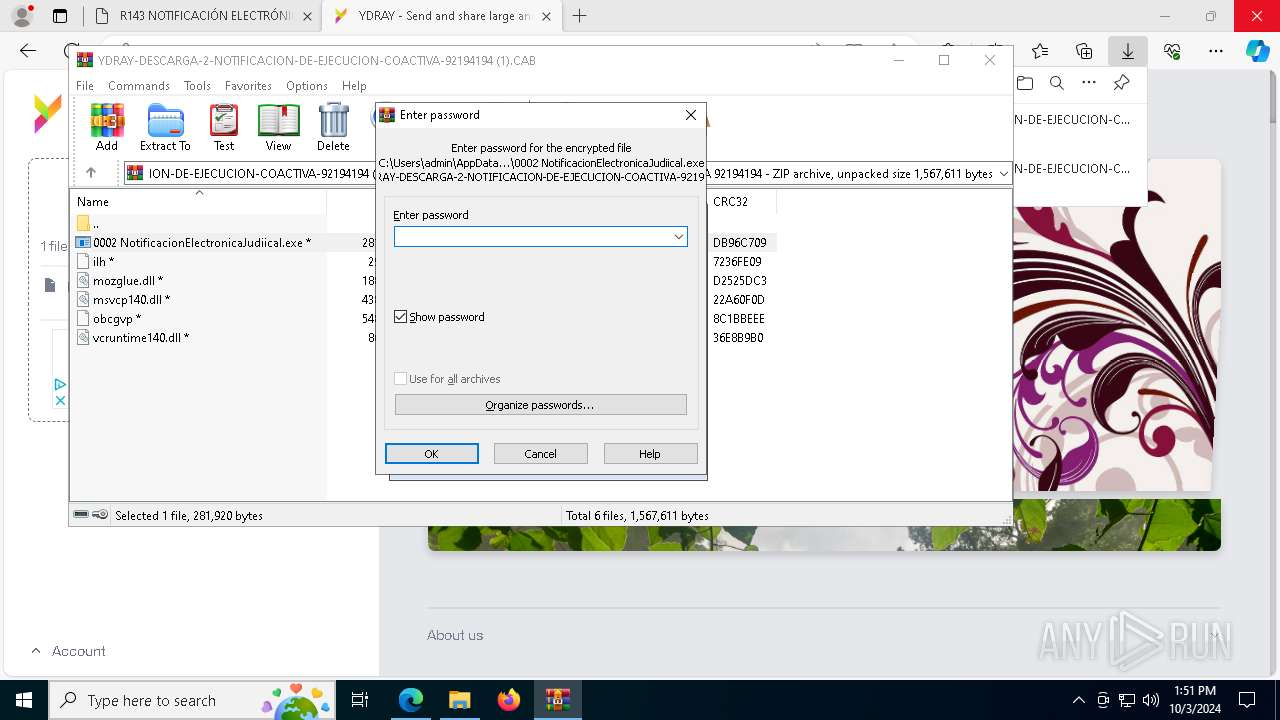Open a new browser tab with plus button

click(x=579, y=16)
